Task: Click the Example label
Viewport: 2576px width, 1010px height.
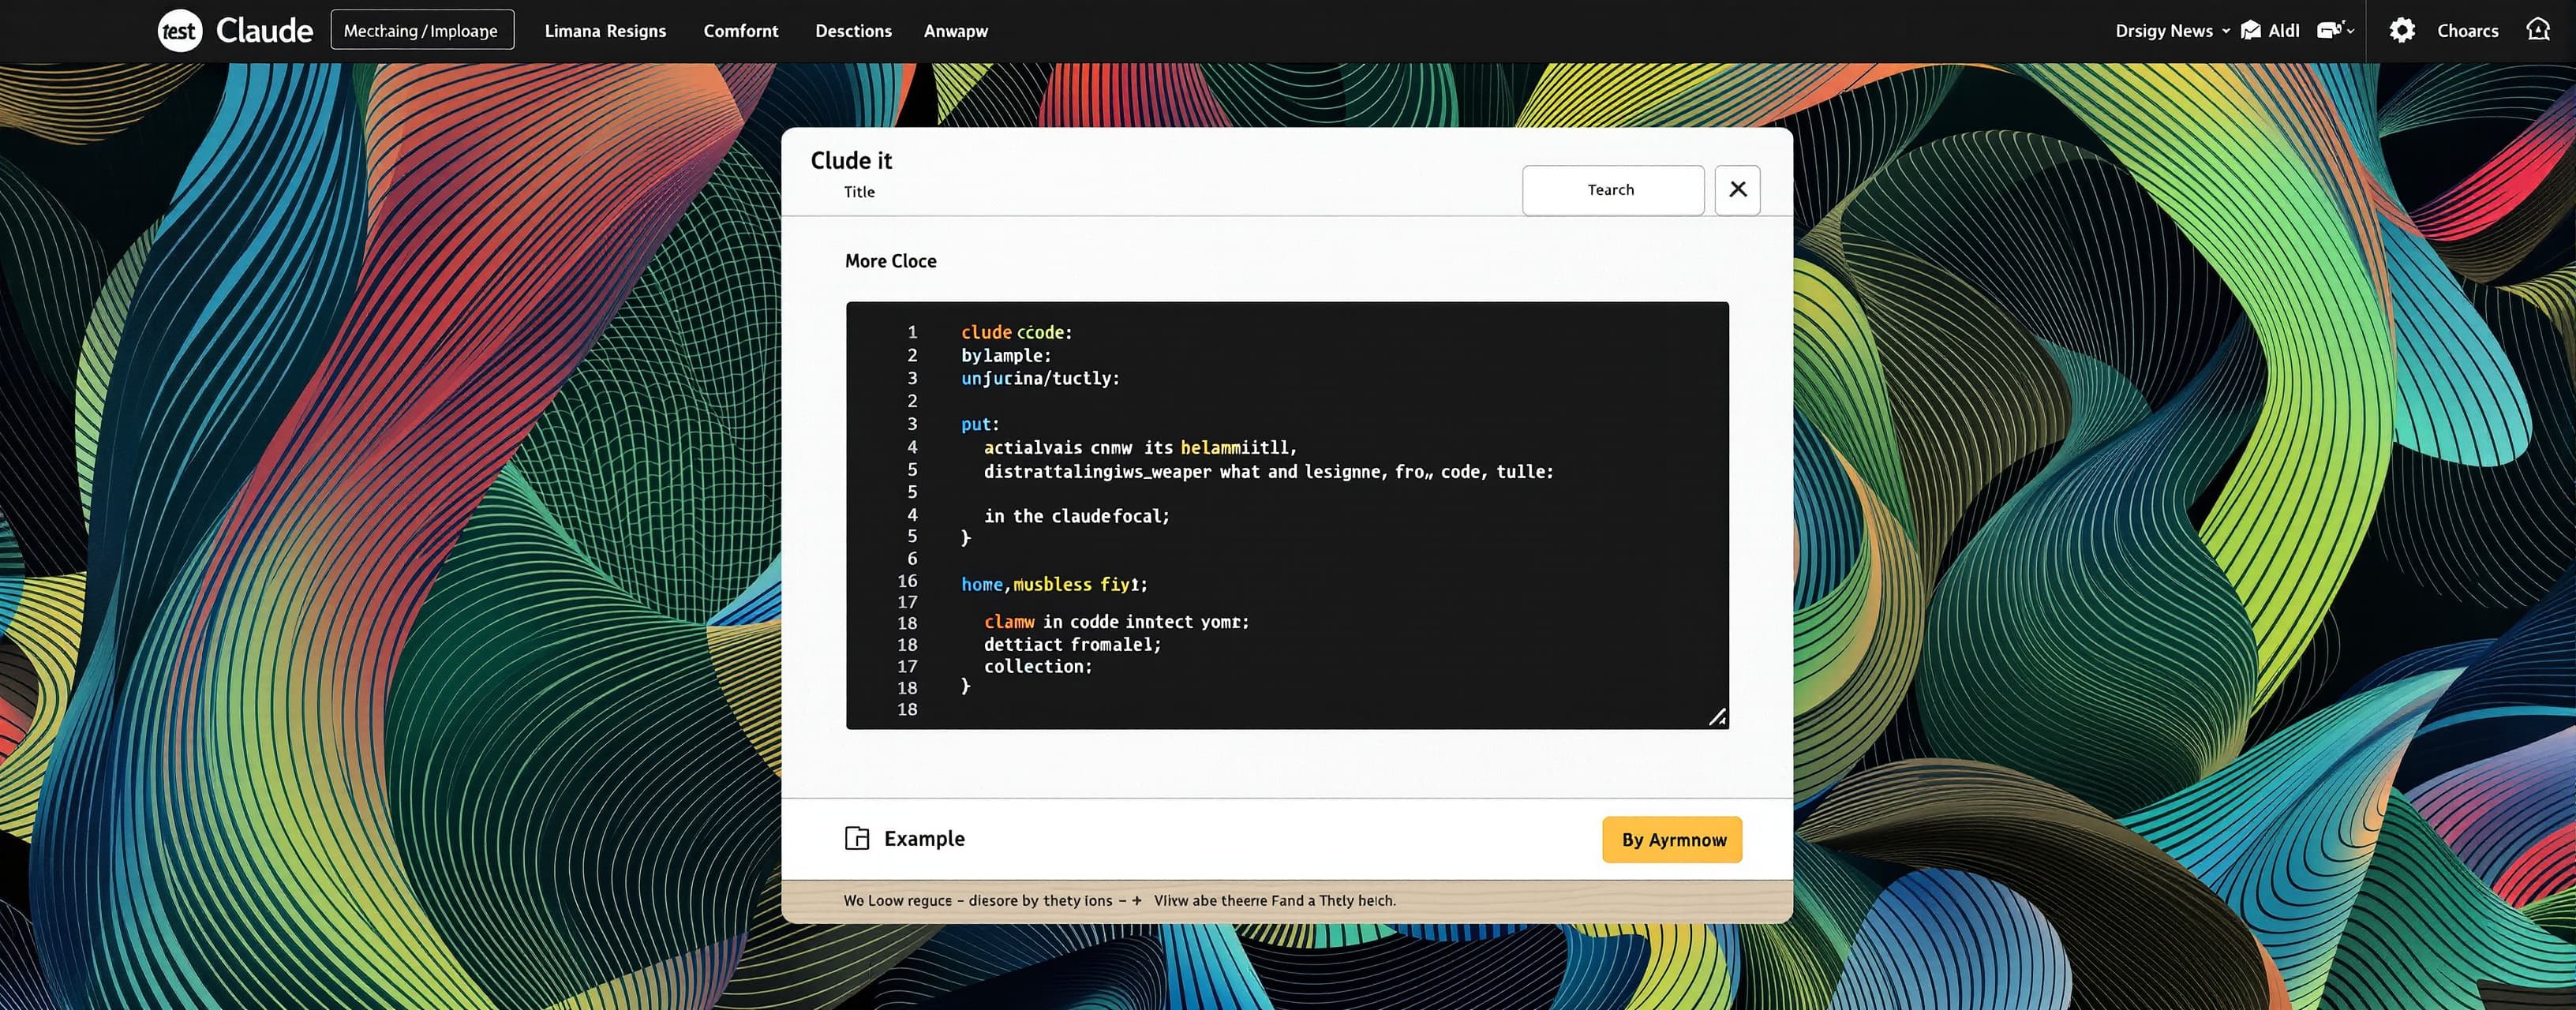Action: 924,838
